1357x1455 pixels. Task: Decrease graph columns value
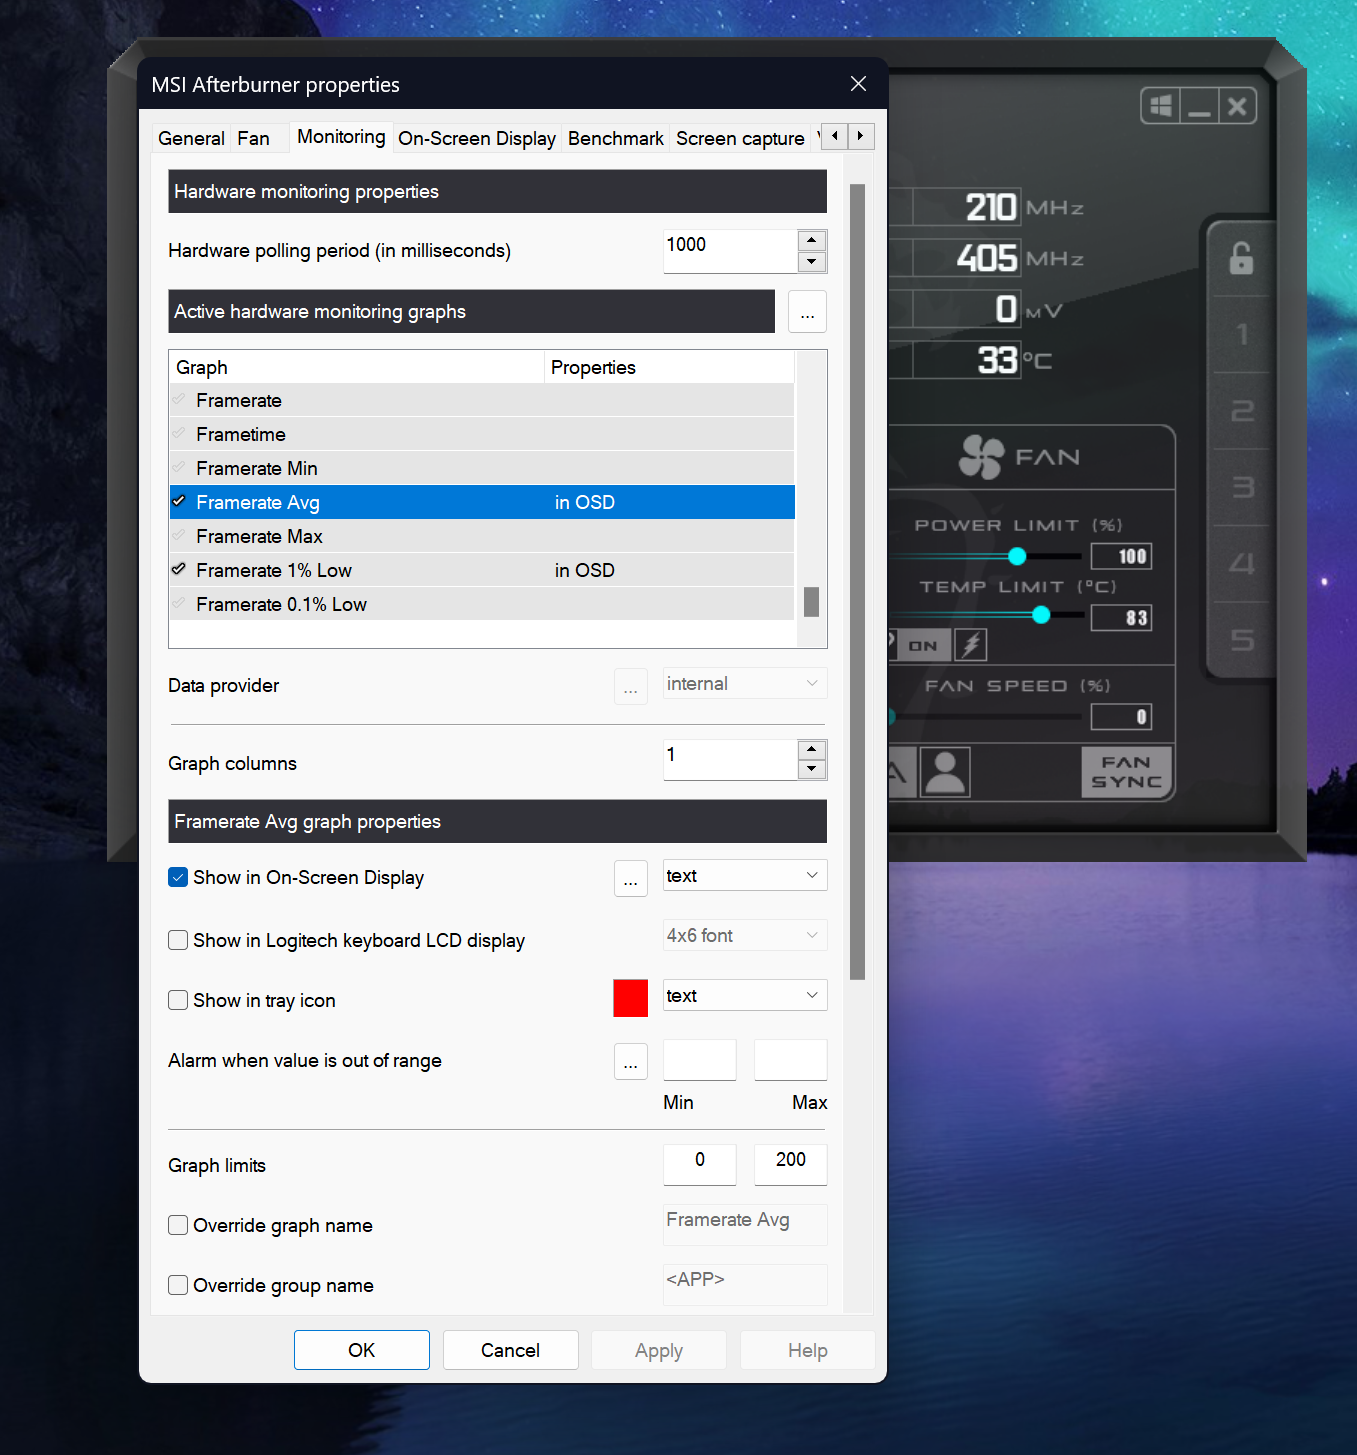812,769
